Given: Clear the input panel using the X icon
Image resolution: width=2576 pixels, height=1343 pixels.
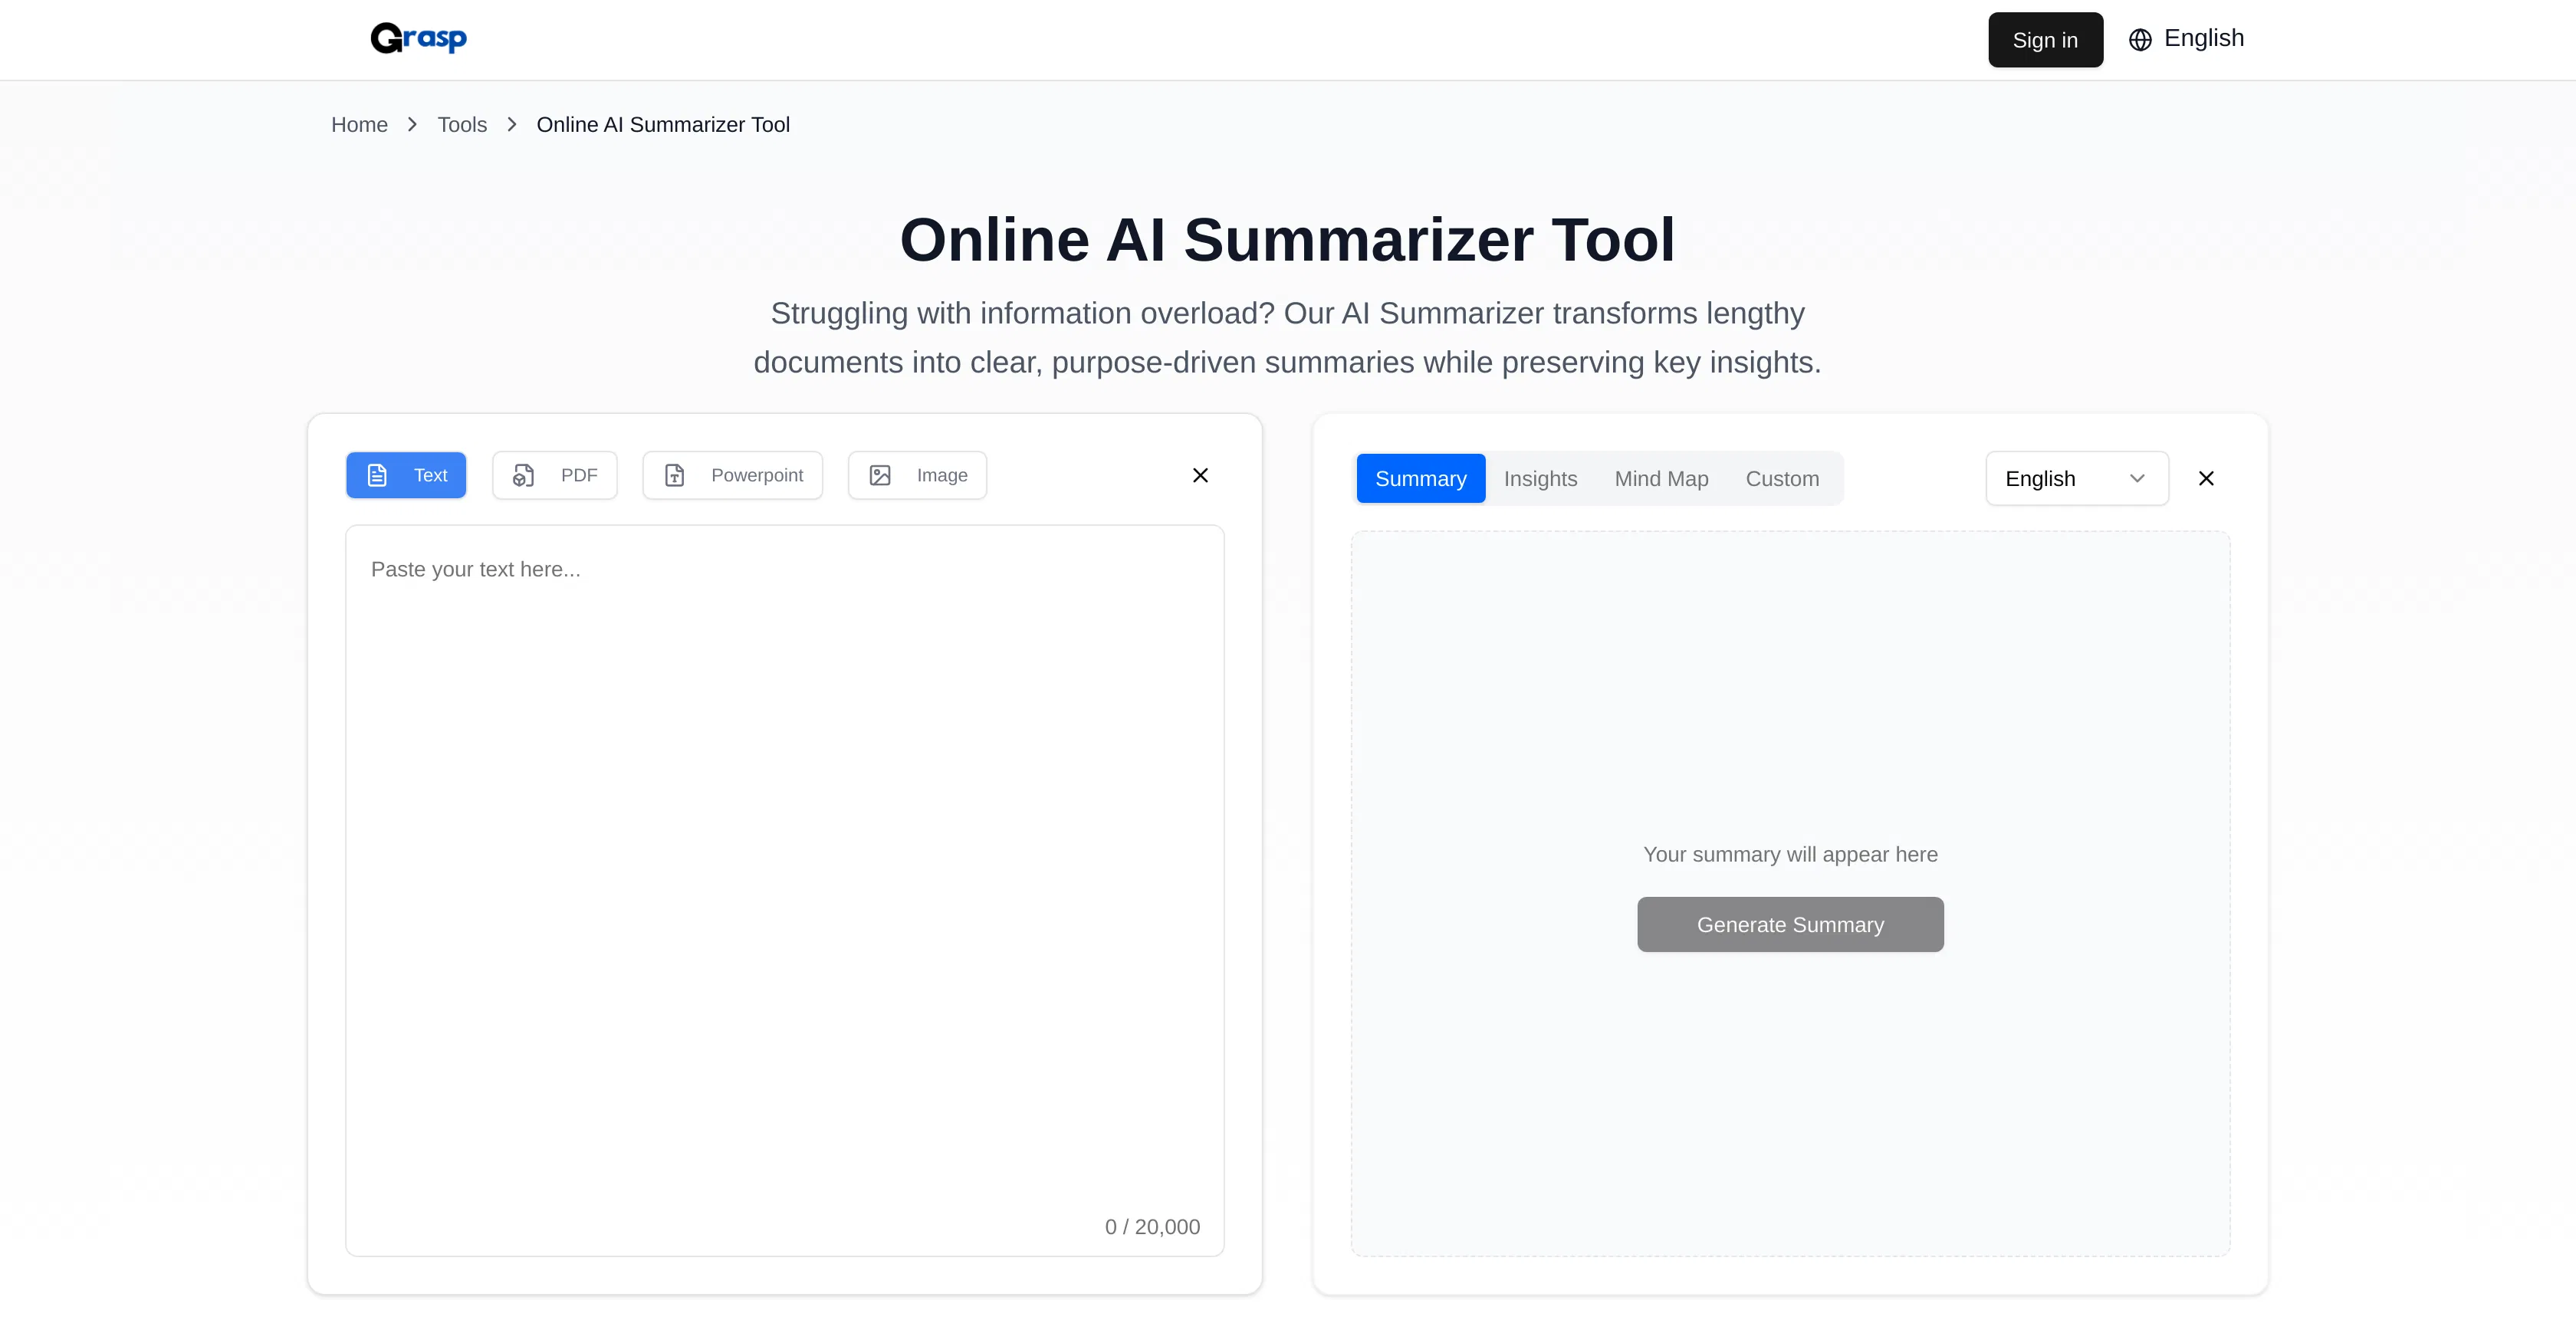Looking at the screenshot, I should point(1200,475).
